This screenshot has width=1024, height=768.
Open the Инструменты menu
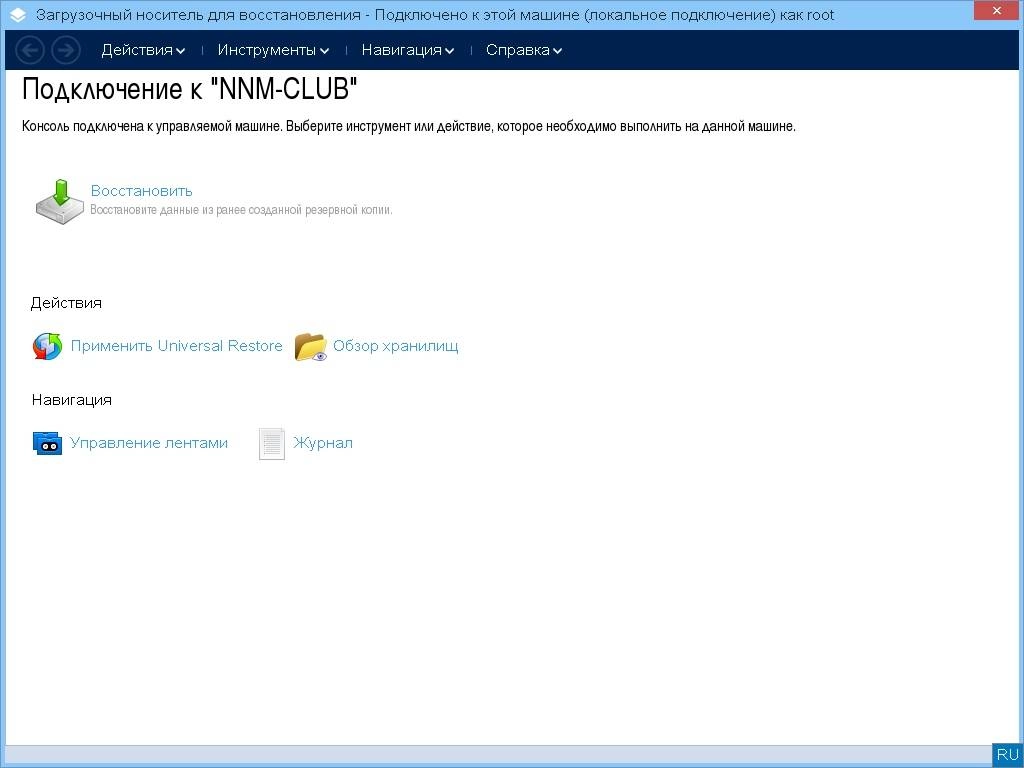[x=273, y=50]
